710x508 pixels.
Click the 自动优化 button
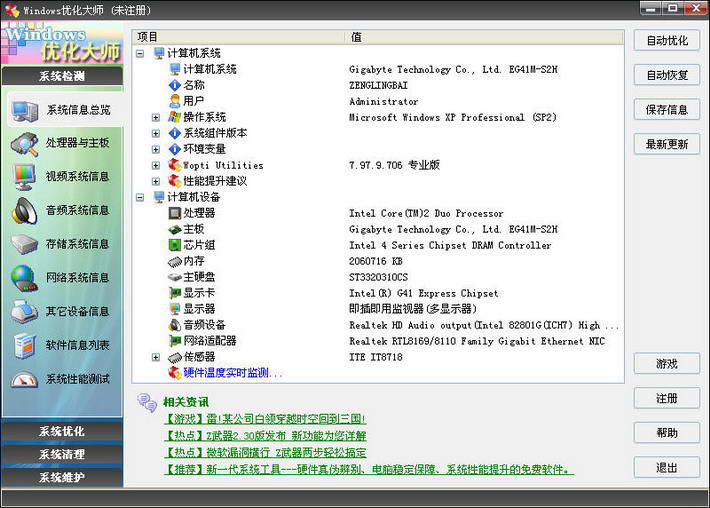click(667, 41)
